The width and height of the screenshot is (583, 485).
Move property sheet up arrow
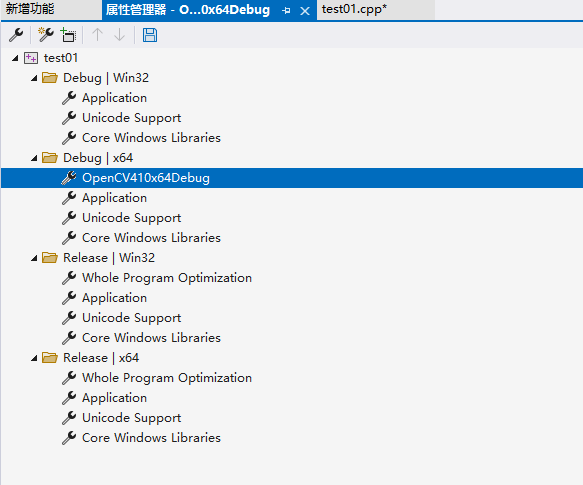pyautogui.click(x=97, y=35)
